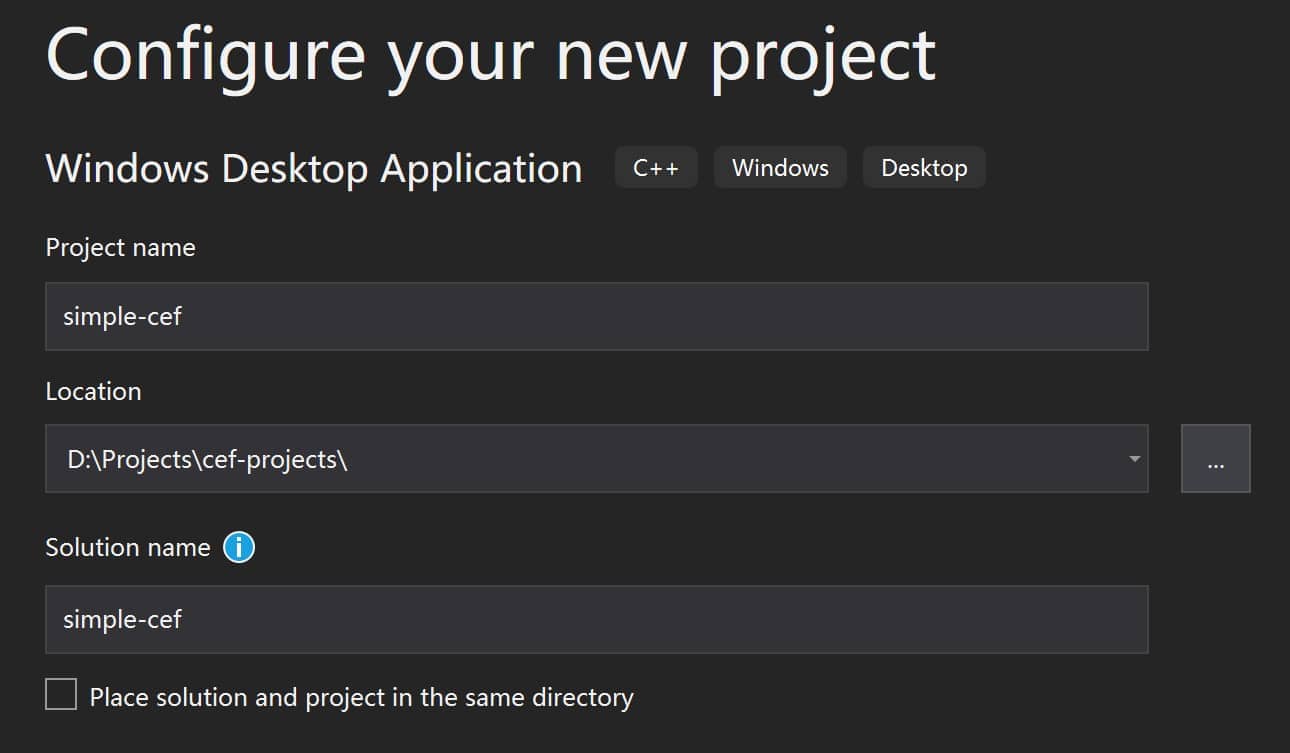The image size is (1290, 753).
Task: Click the Desktop project type tag
Action: (x=924, y=167)
